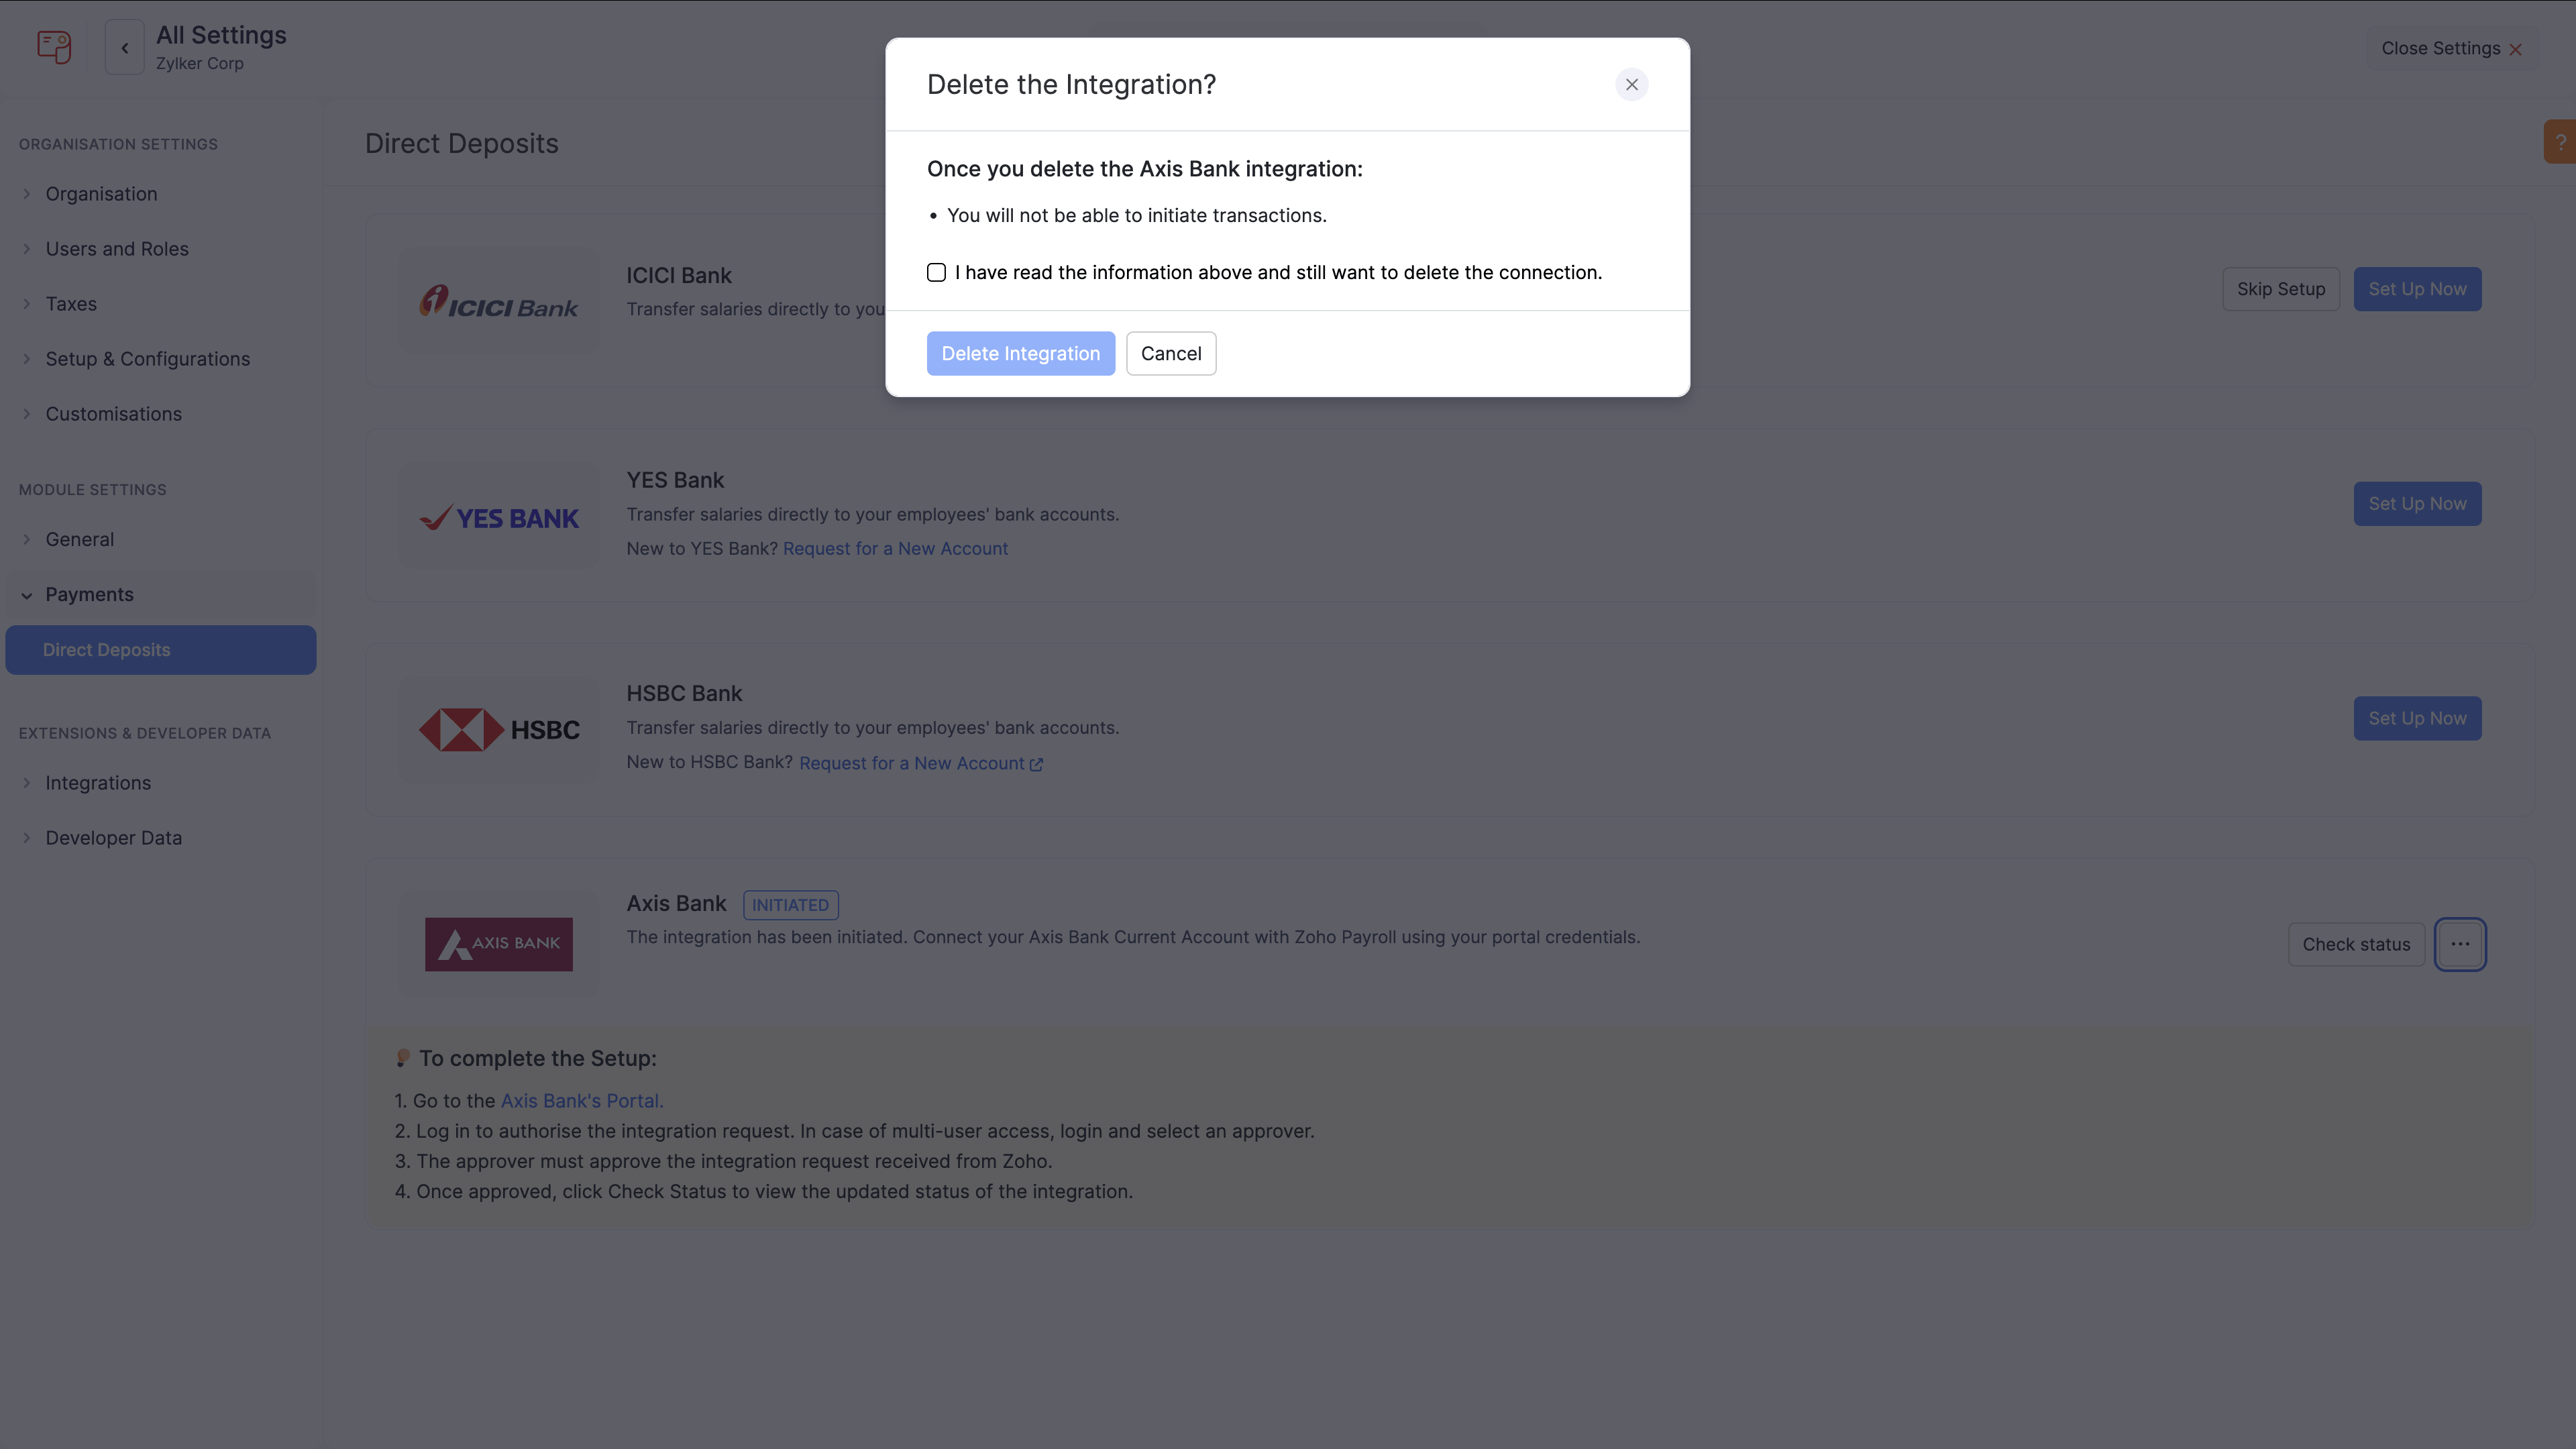The height and width of the screenshot is (1449, 2576).
Task: Expand the Organisation settings section
Action: pos(101,193)
